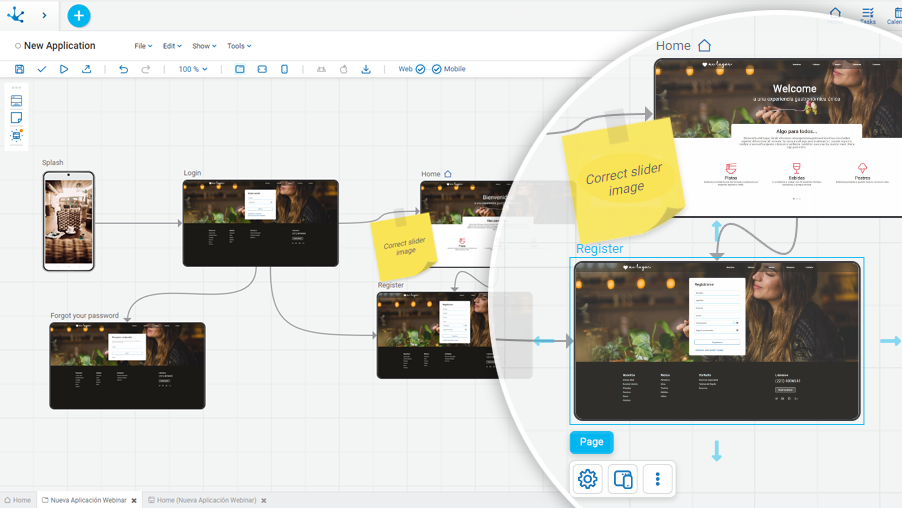Open the 100 % zoom dropdown
The image size is (902, 508).
[193, 69]
